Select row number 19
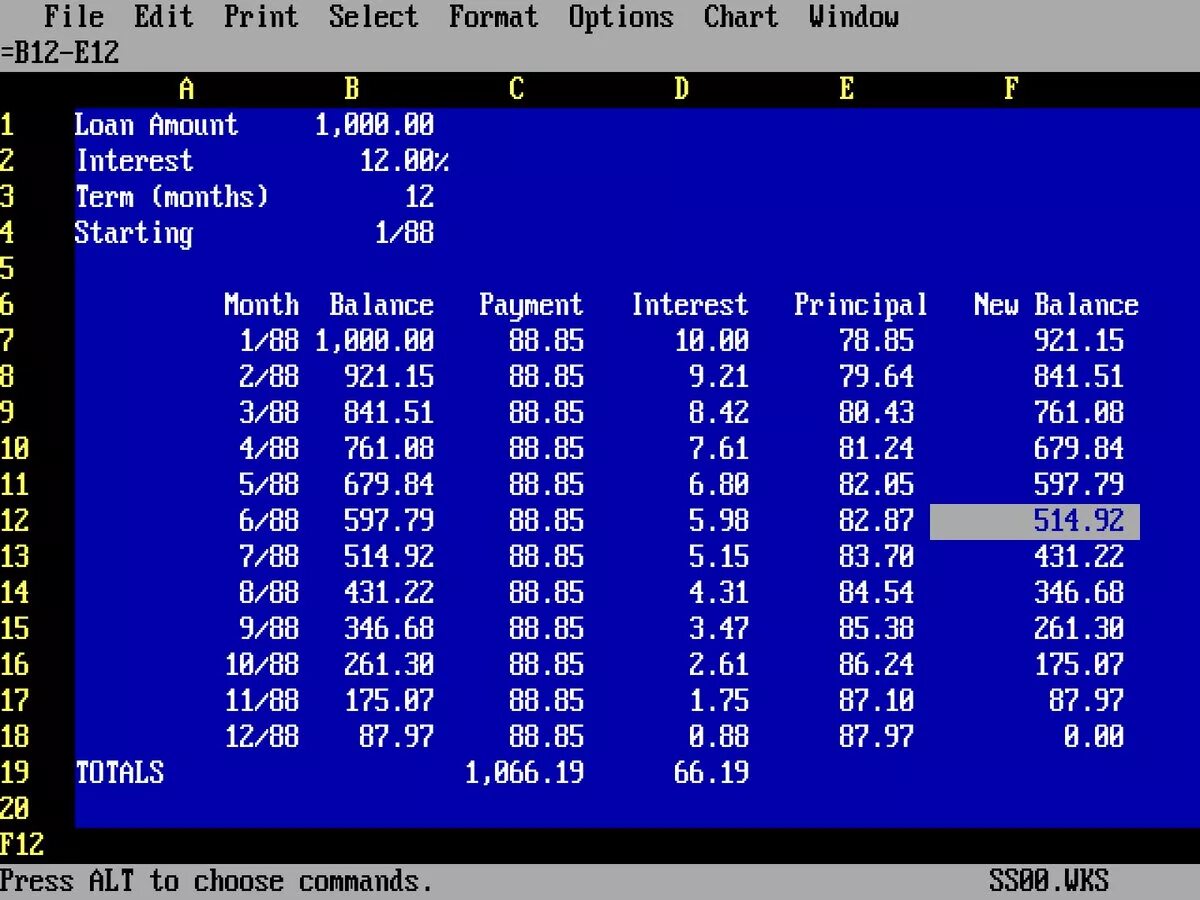 [15, 772]
